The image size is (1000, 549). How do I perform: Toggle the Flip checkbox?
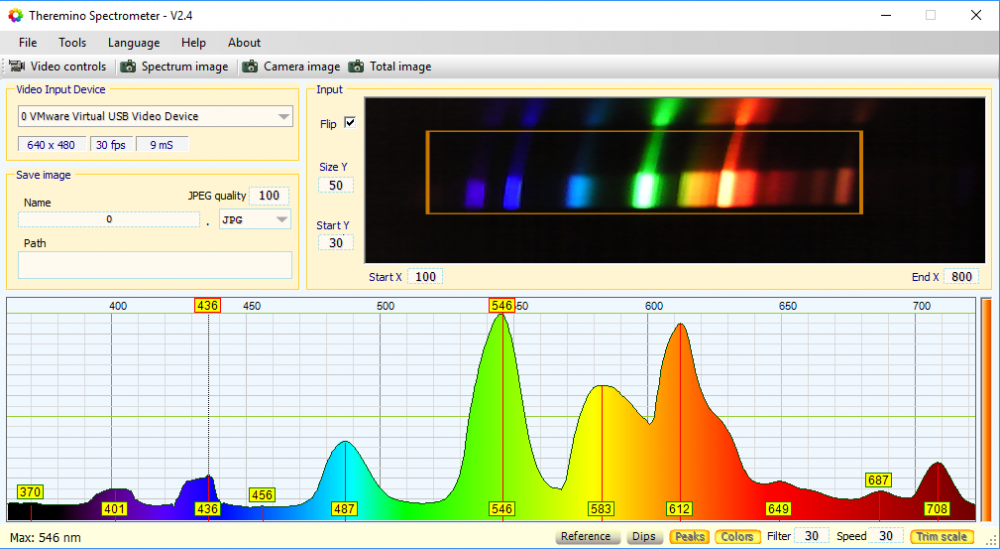tap(349, 122)
